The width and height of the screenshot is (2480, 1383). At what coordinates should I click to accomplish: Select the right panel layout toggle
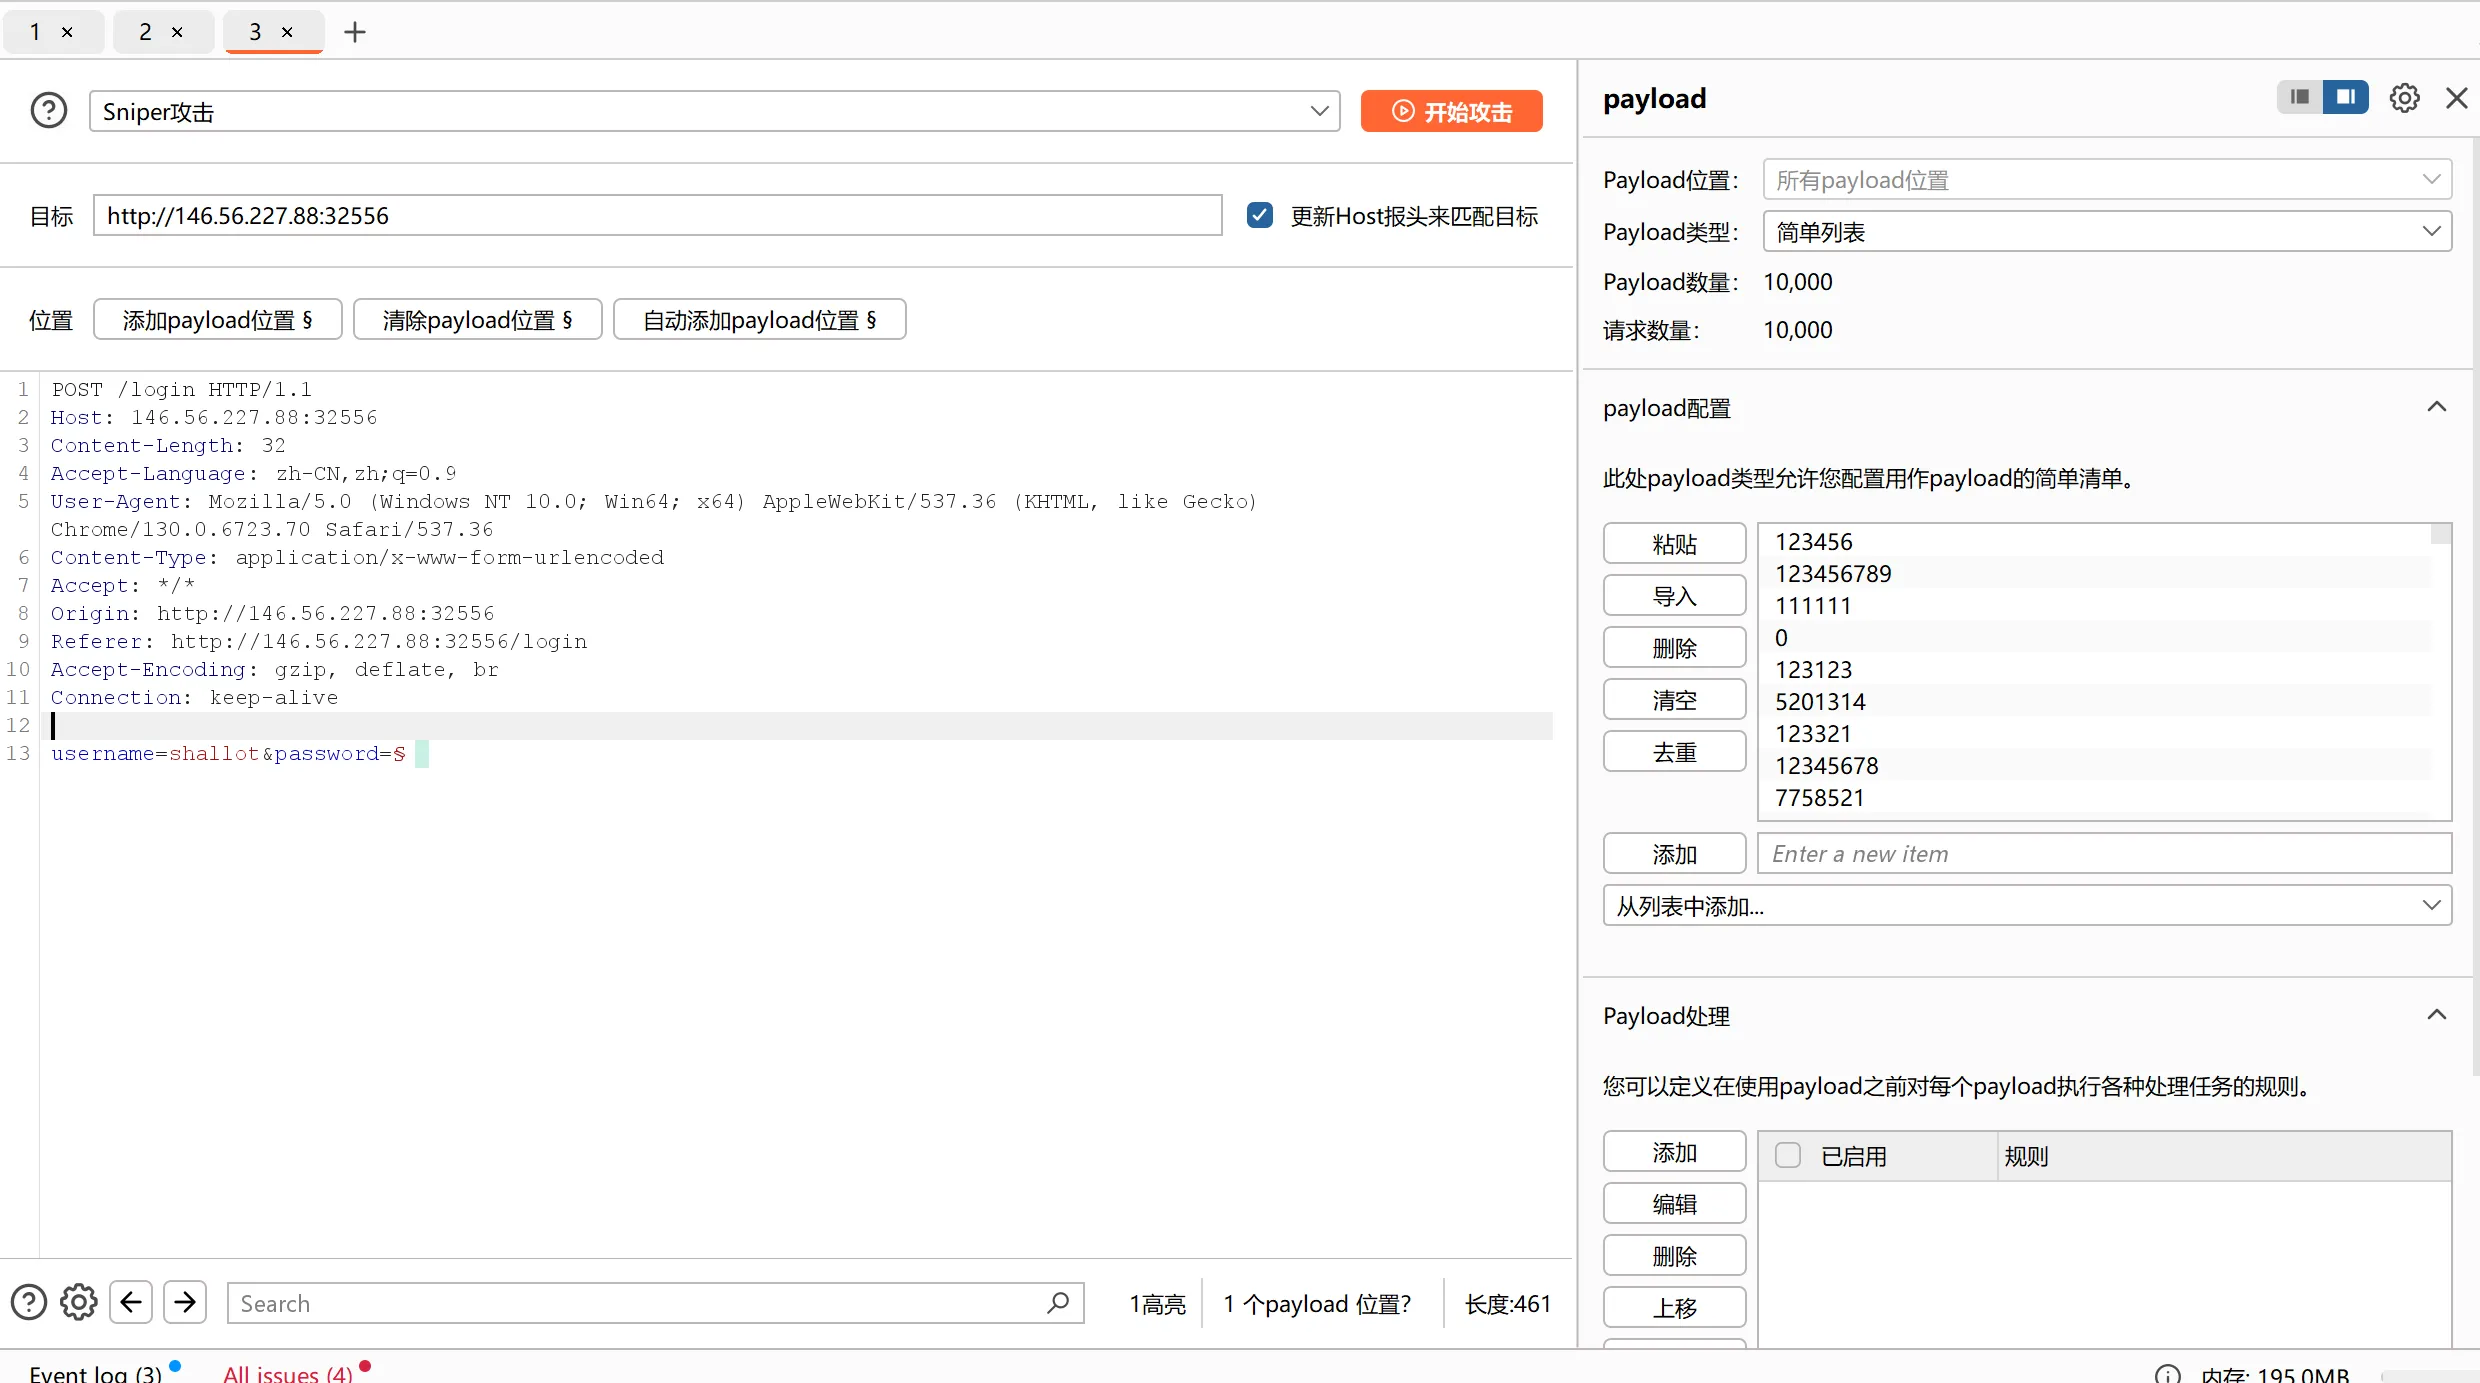point(2345,97)
